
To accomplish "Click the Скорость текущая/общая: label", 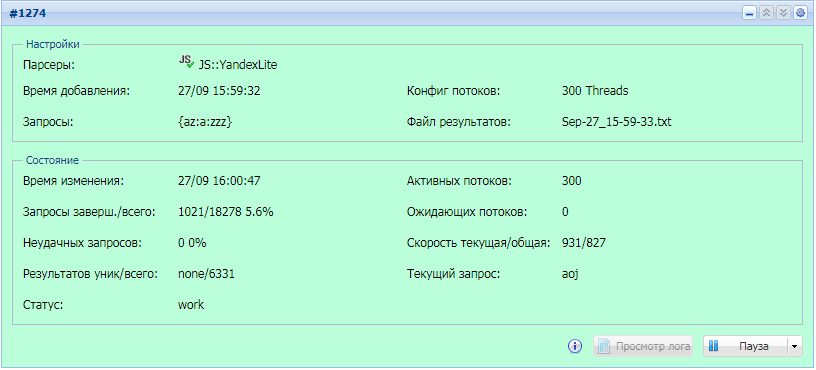I will click(478, 243).
